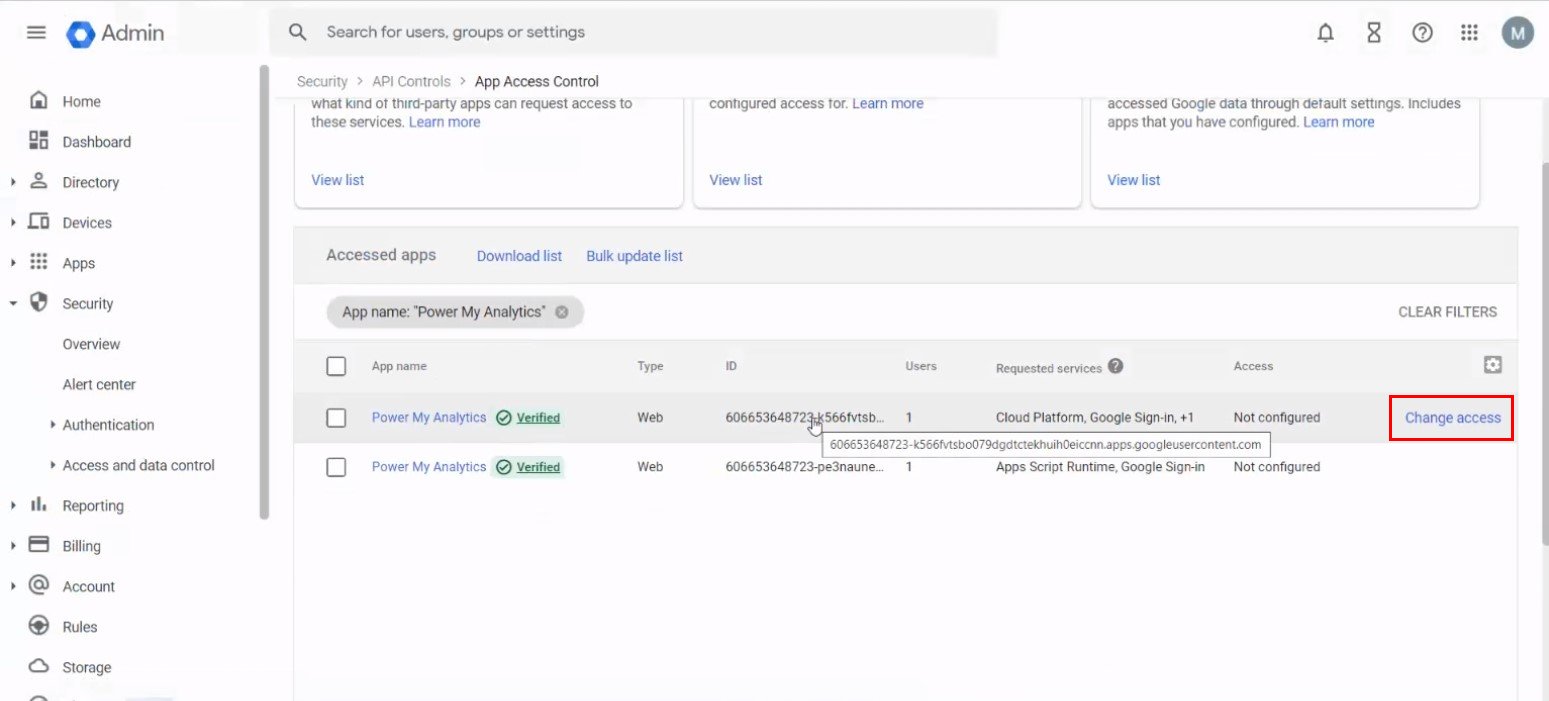Collapse the Security menu section
Image resolution: width=1549 pixels, height=701 pixels.
[13, 303]
